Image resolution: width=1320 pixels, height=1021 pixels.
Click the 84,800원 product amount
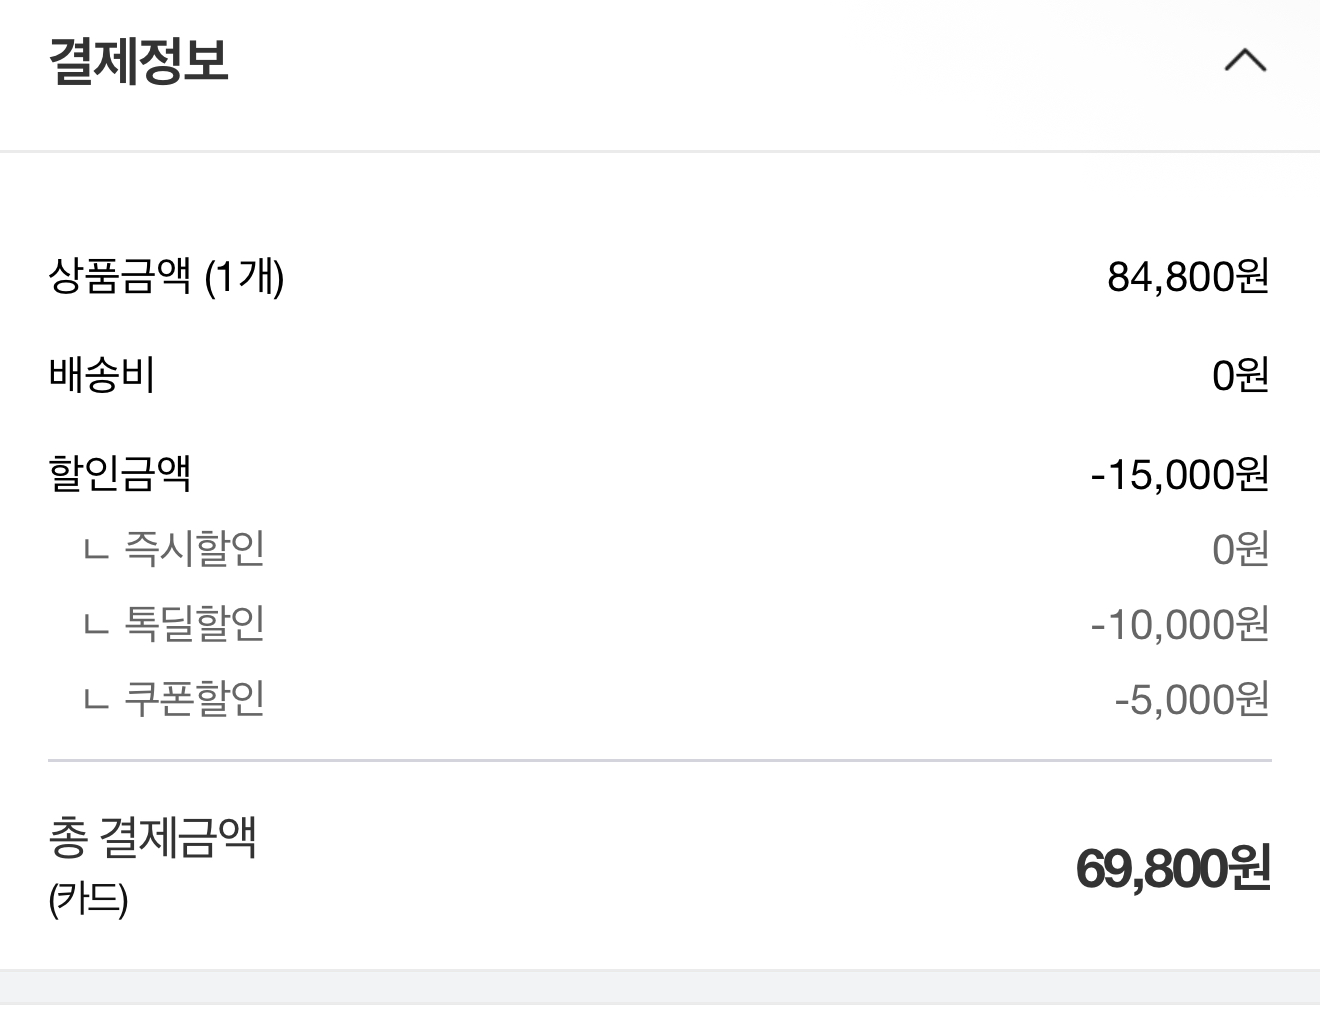click(1188, 276)
